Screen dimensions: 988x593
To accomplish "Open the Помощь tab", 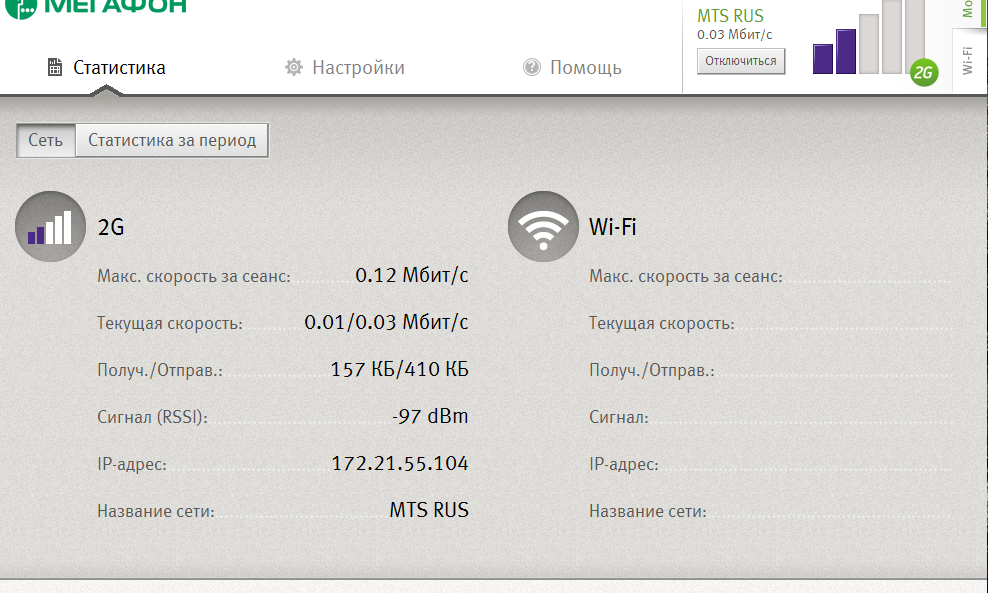I will pyautogui.click(x=572, y=67).
